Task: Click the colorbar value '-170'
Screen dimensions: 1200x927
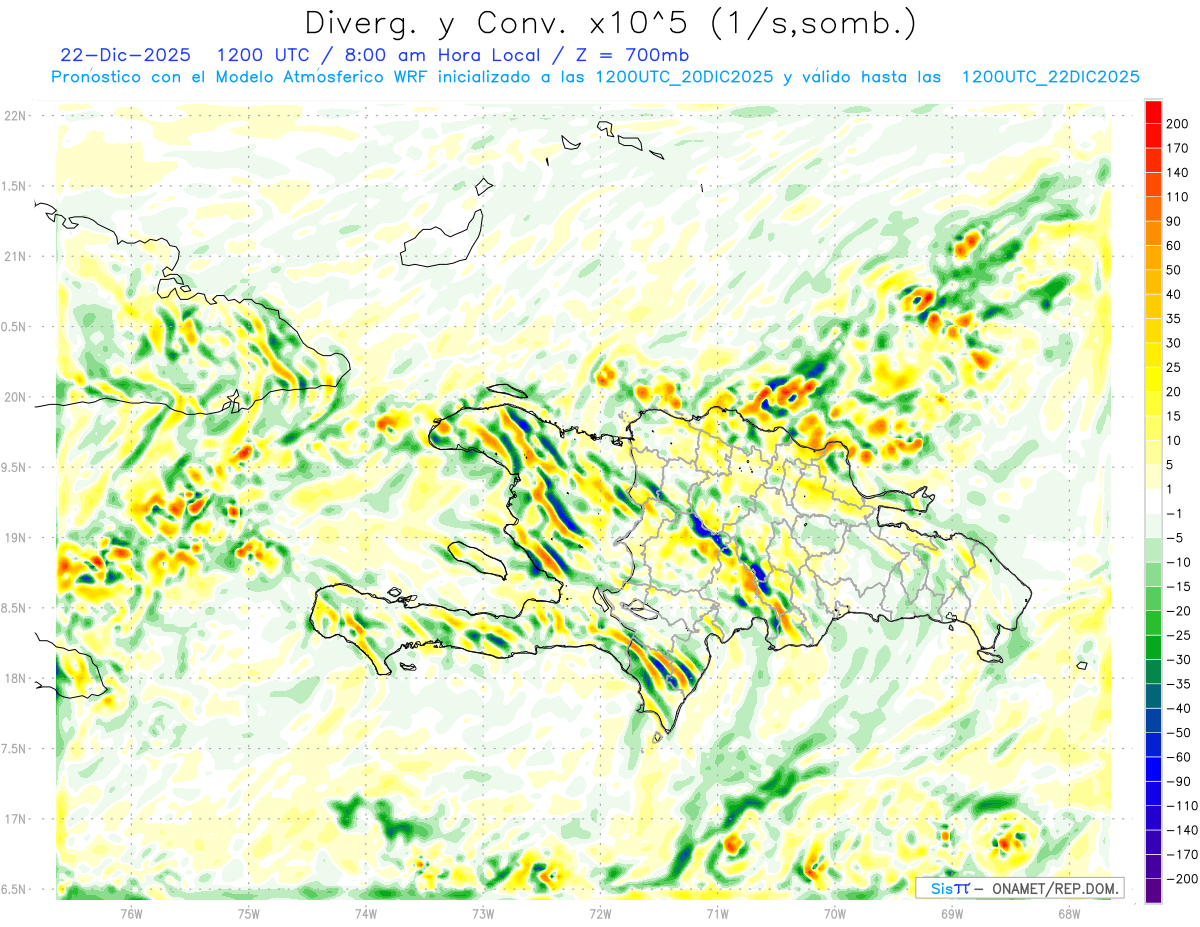Action: tap(1180, 855)
